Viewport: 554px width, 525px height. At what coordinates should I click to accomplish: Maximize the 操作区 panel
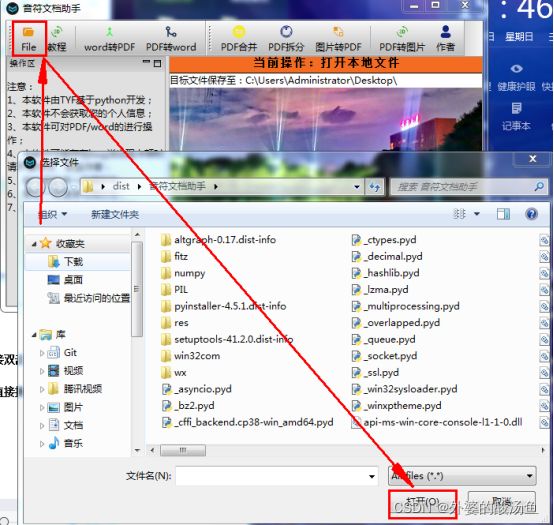(x=158, y=63)
